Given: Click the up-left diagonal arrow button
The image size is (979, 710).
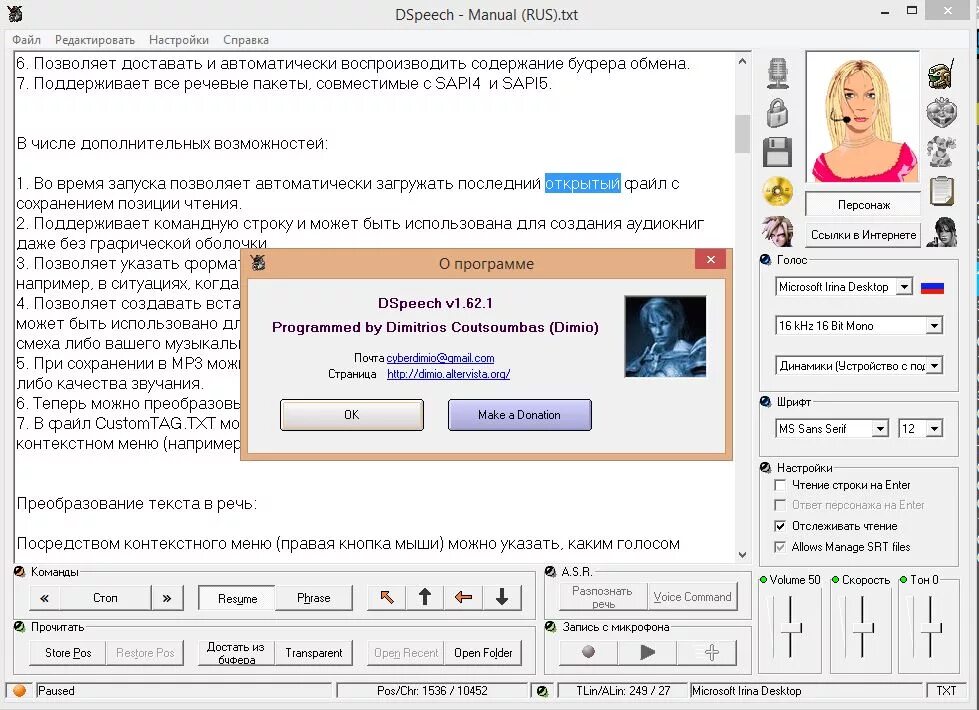Looking at the screenshot, I should 387,598.
